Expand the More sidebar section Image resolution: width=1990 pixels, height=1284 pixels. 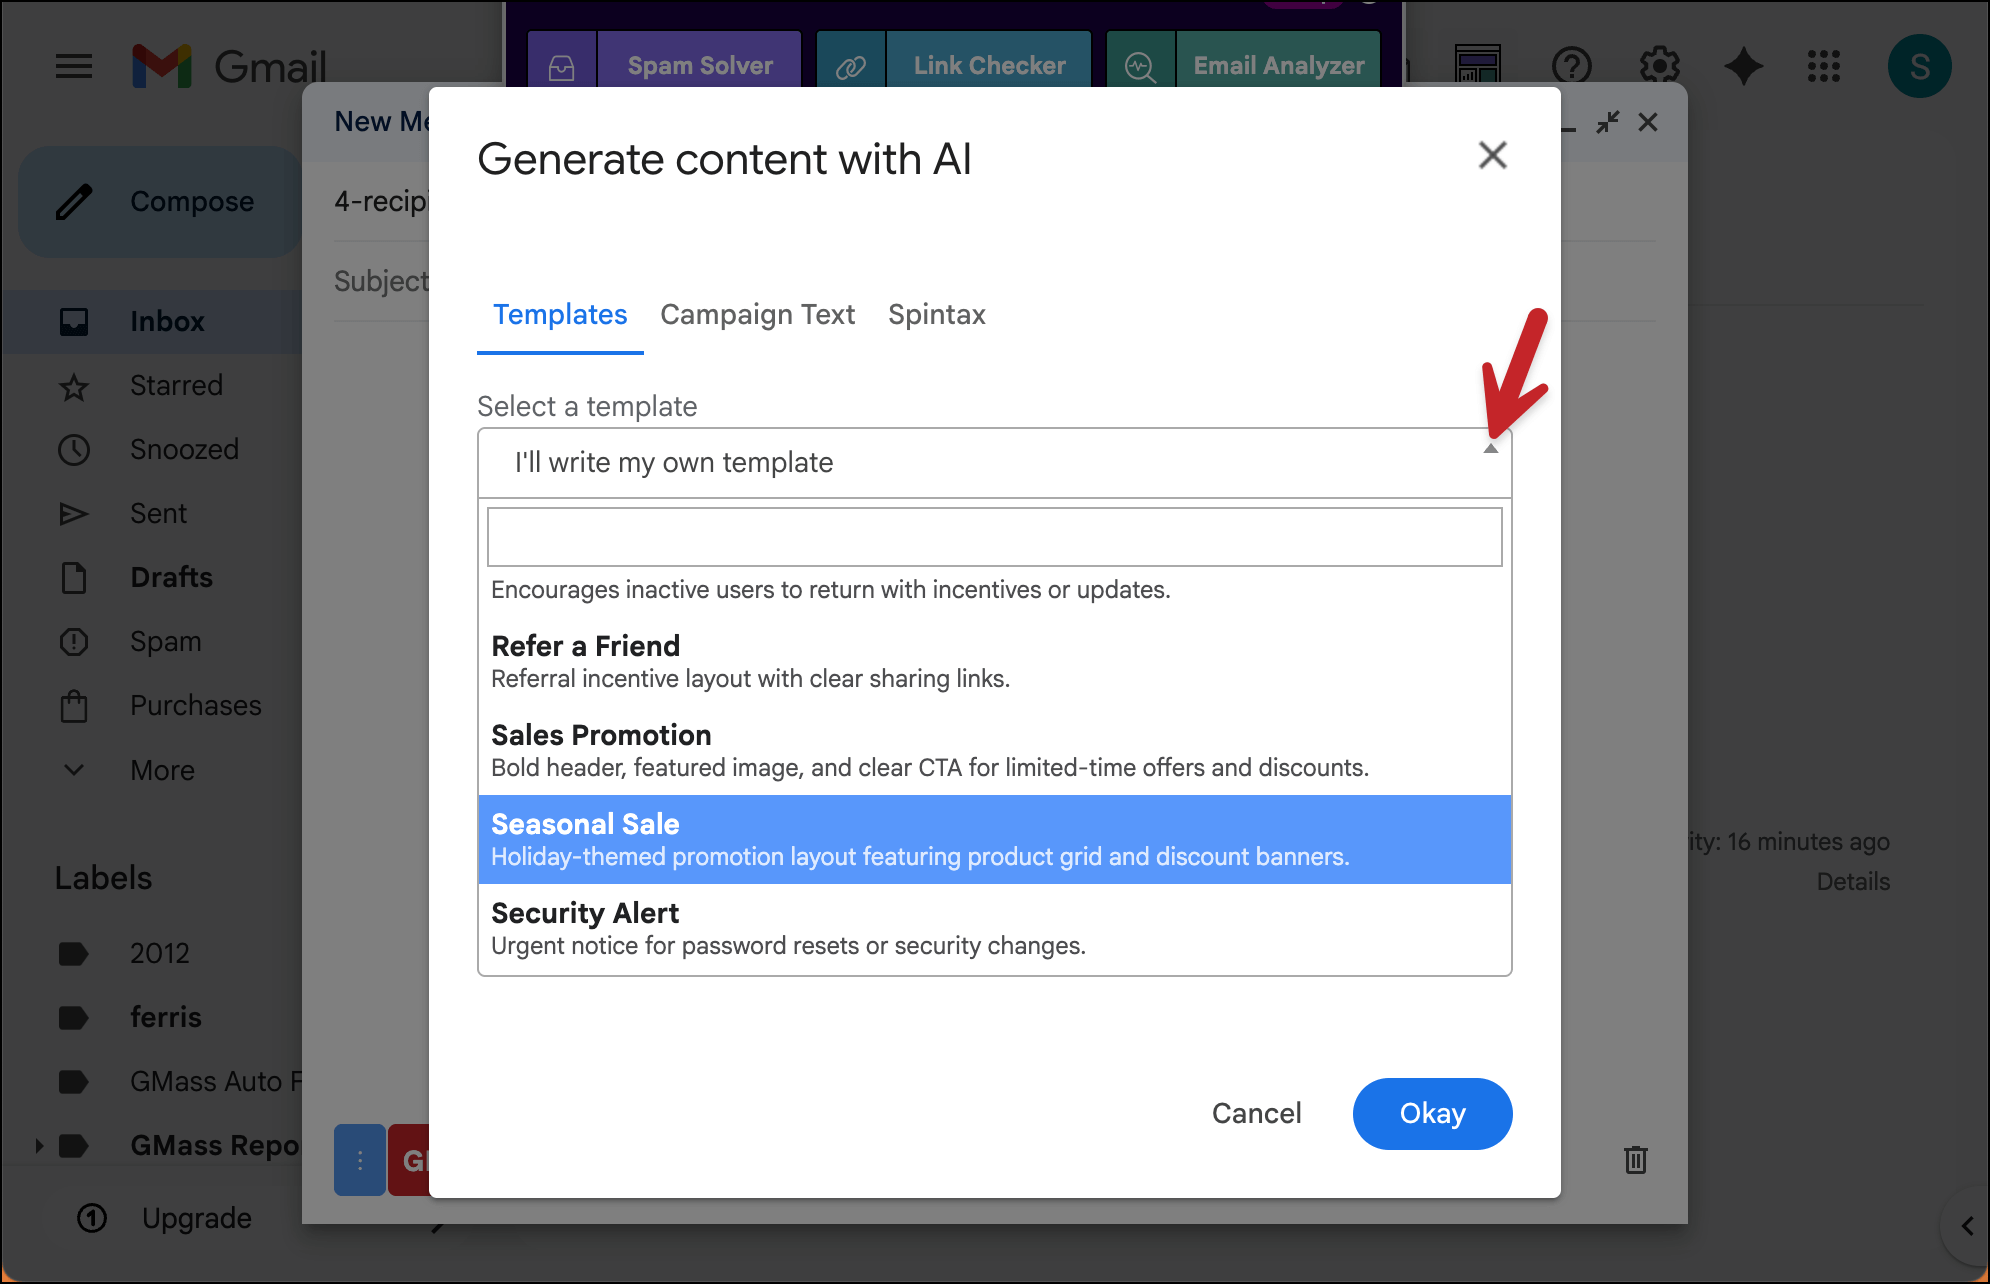pyautogui.click(x=162, y=770)
